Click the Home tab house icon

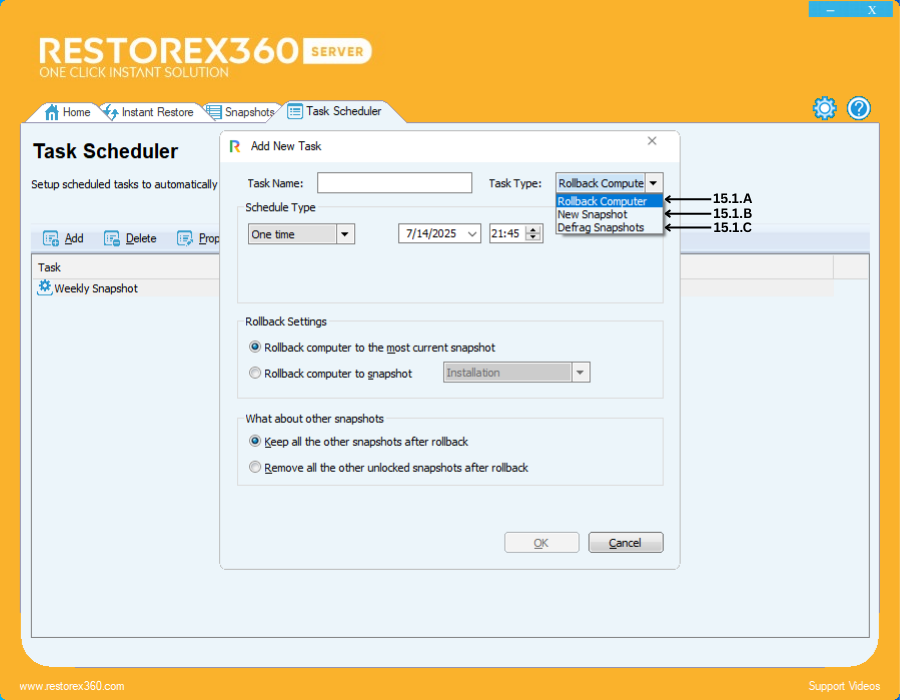click(x=52, y=112)
